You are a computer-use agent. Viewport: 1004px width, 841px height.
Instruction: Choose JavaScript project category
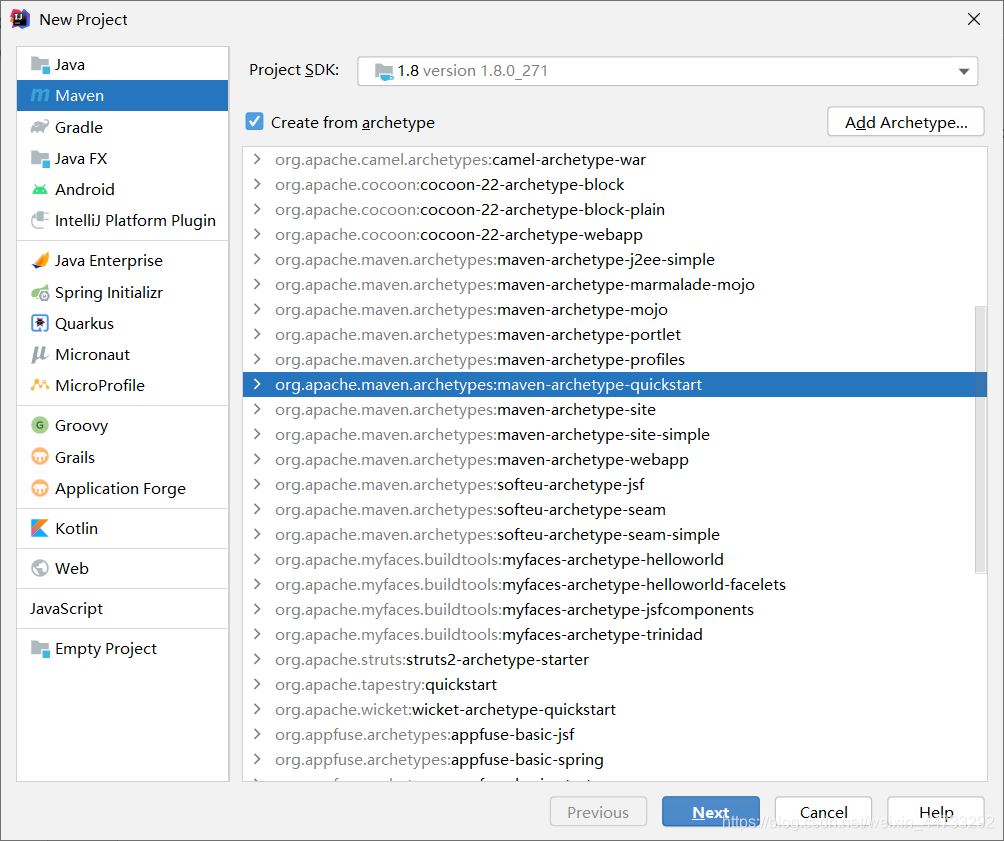(122, 608)
